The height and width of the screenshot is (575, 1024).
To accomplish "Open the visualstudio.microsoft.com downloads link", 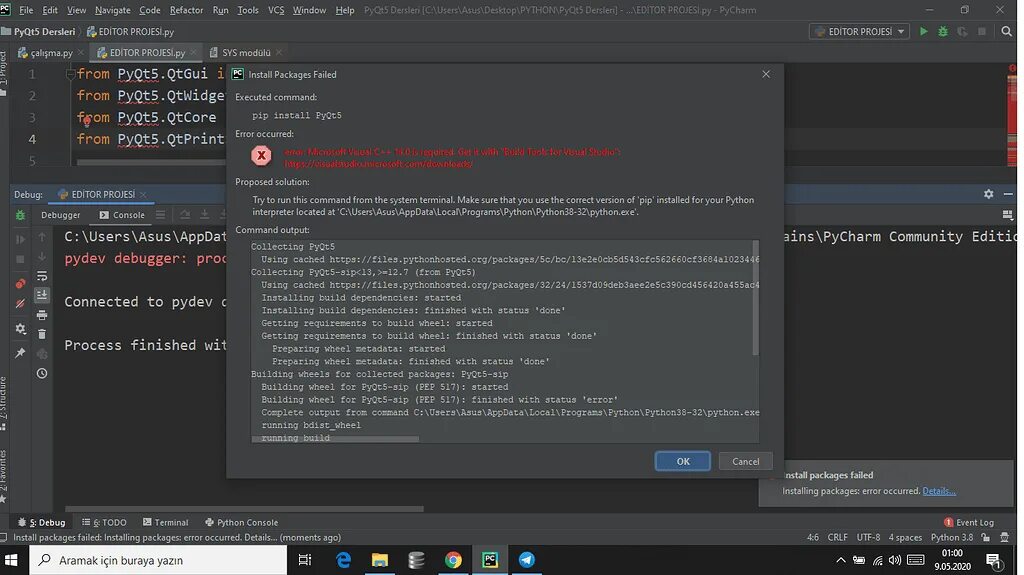I will [x=379, y=163].
